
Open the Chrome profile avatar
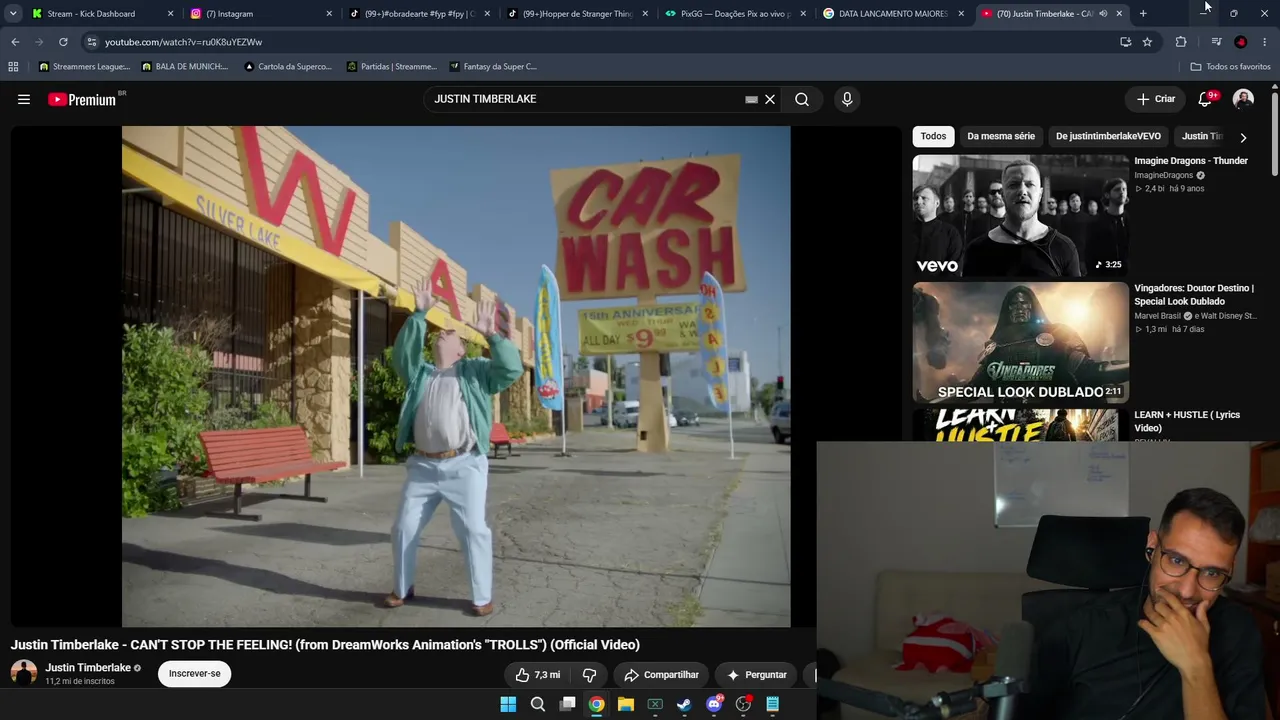coord(1241,42)
